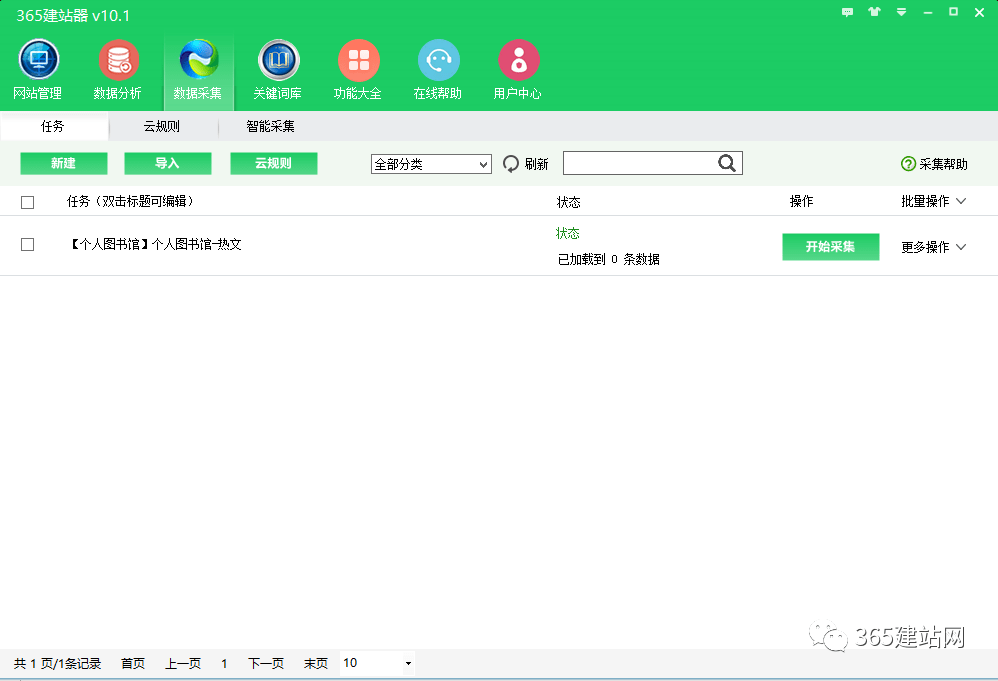Screen dimensions: 998x681
Task: Open the 功能大全 grid icon
Action: [x=358, y=60]
